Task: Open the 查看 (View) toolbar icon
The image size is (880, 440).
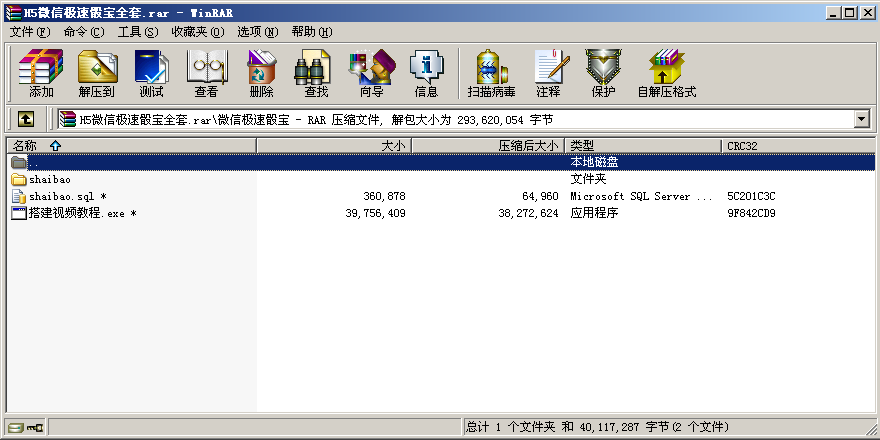Action: click(206, 73)
